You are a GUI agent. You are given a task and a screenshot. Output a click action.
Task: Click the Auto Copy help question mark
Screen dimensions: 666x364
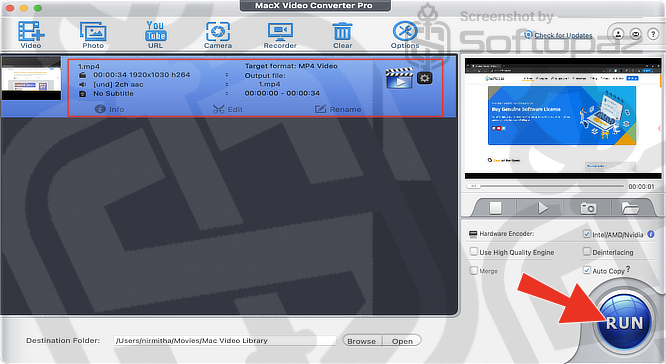[x=628, y=269]
